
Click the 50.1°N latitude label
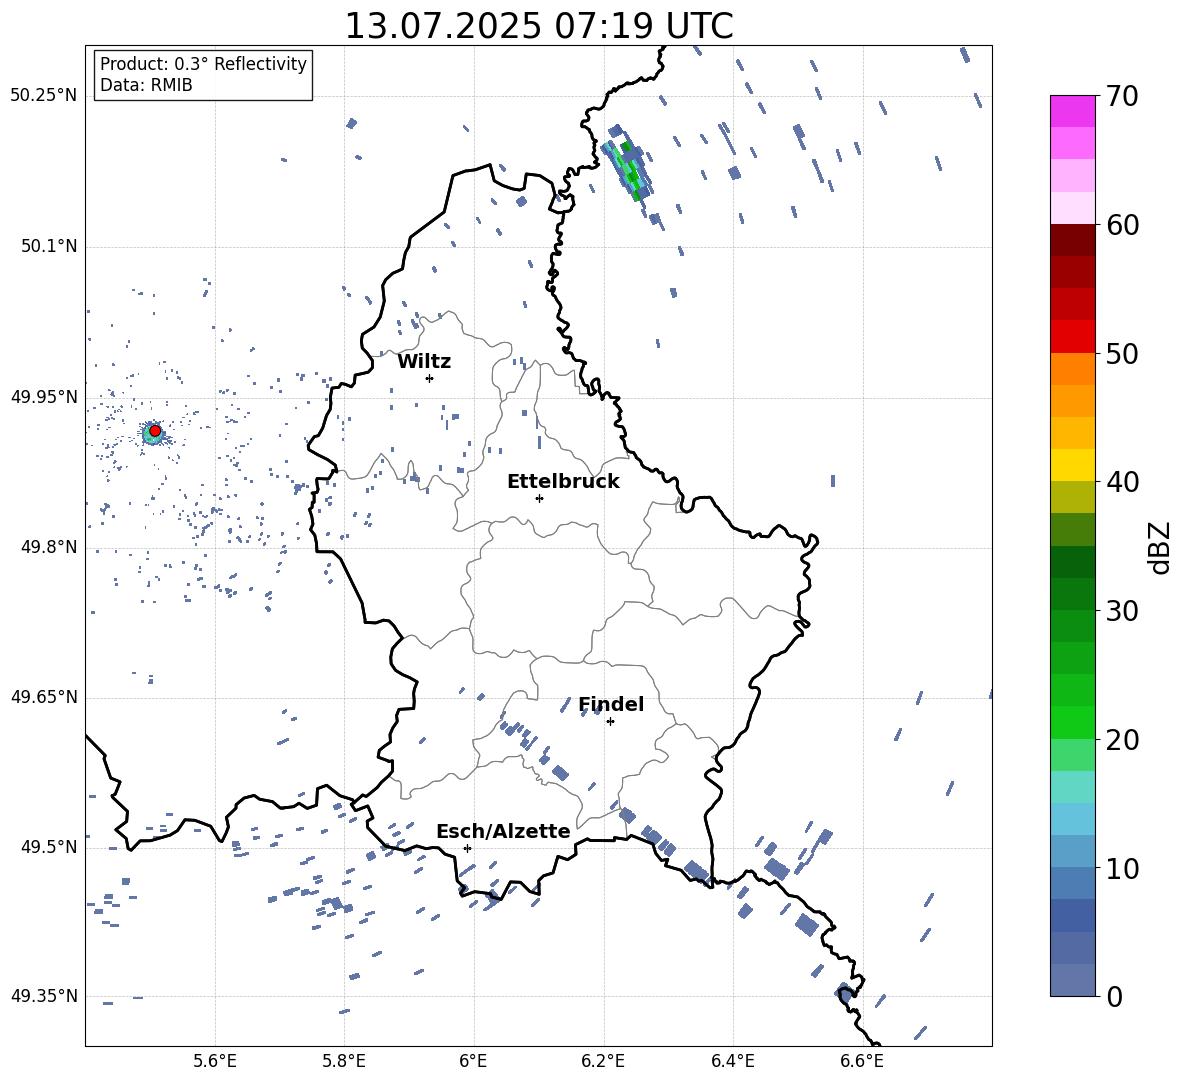(49, 246)
